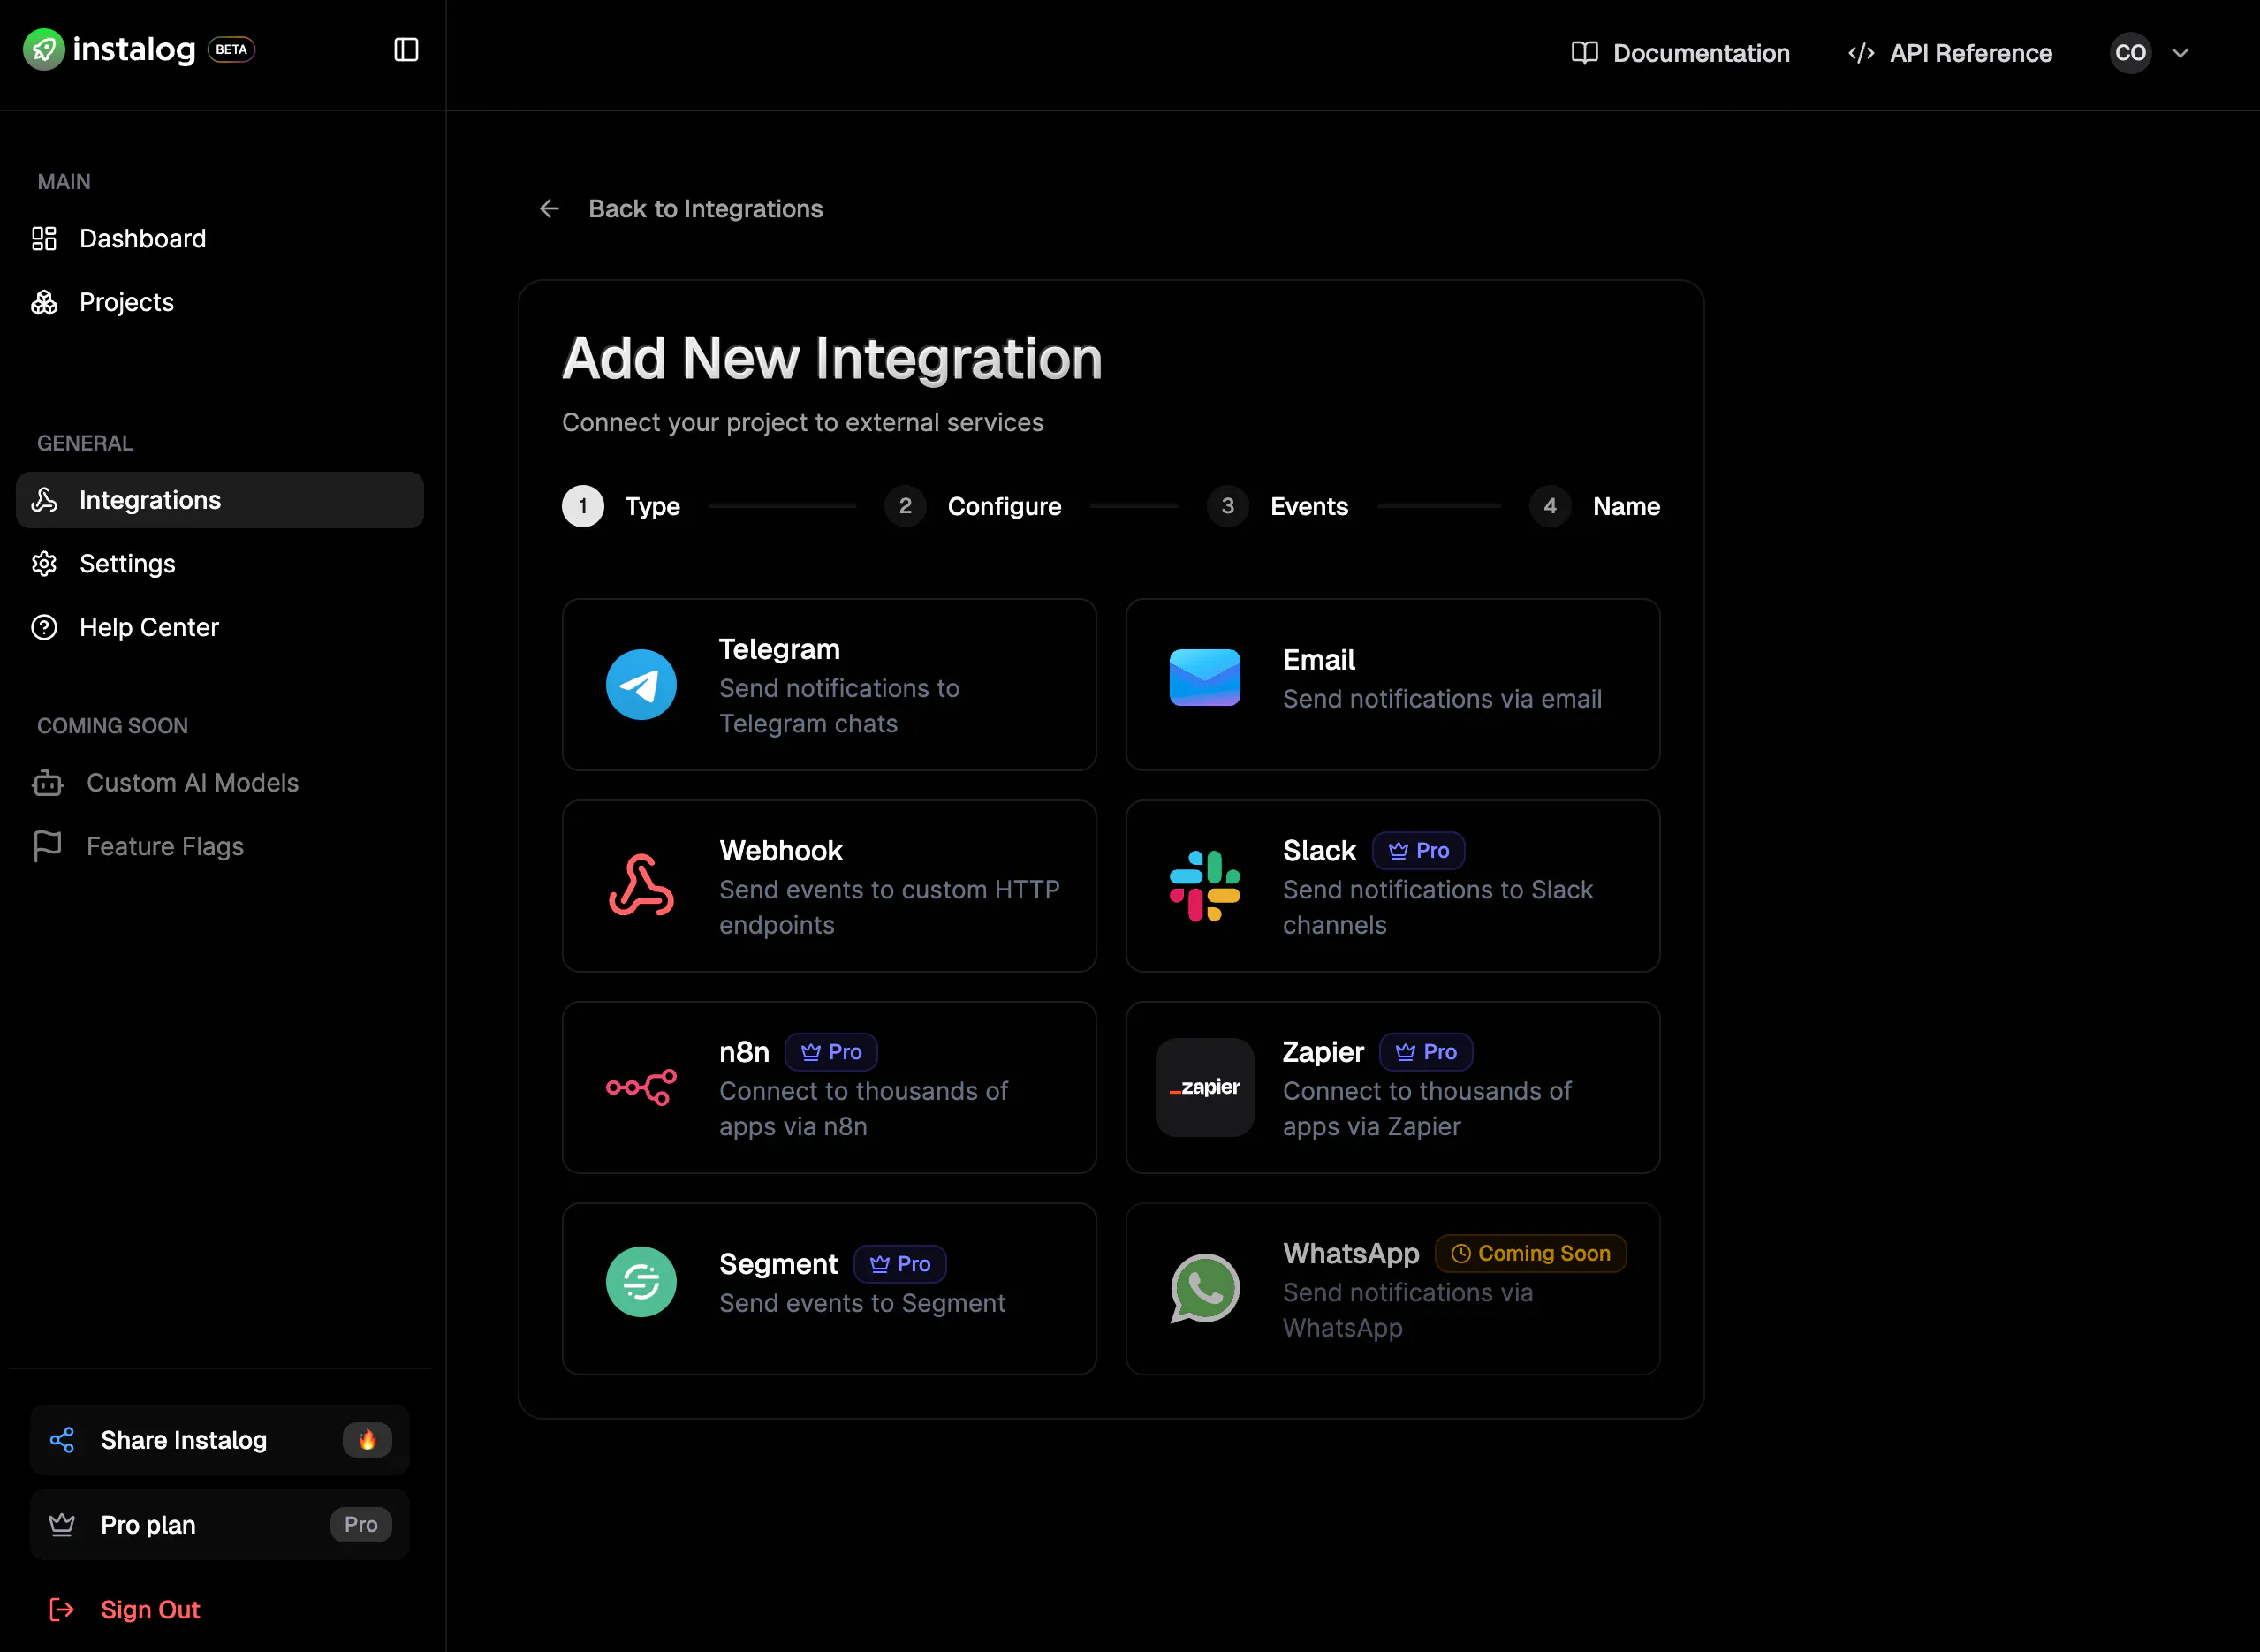The image size is (2260, 1652).
Task: Click the WhatsApp Coming Soon badge
Action: point(1531,1253)
